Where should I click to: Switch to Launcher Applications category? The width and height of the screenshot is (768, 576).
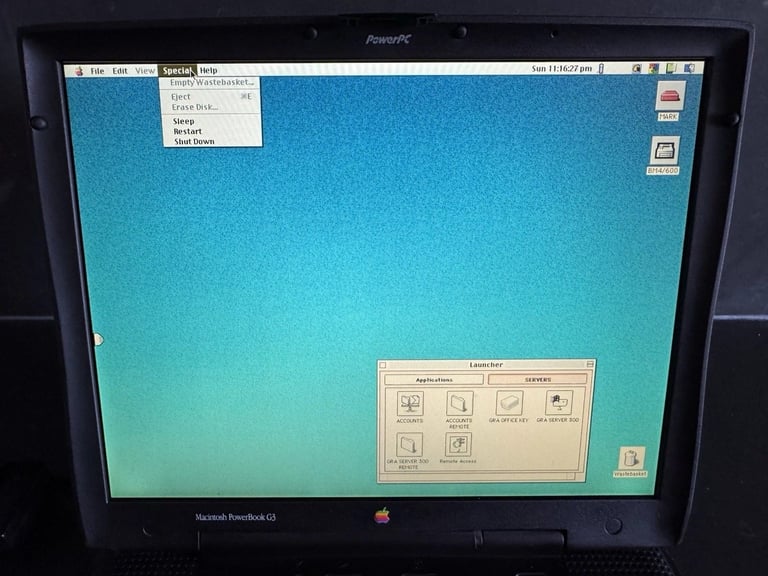[434, 380]
